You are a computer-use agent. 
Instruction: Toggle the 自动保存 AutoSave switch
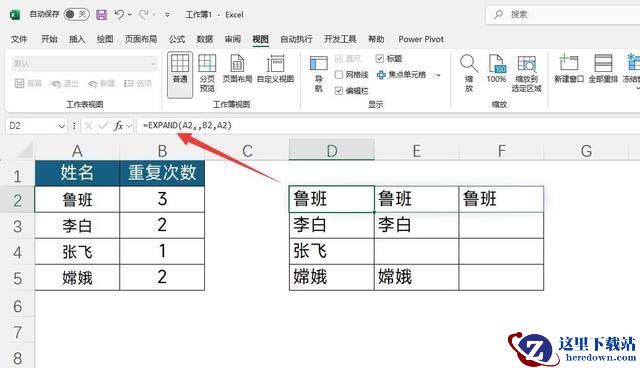76,15
